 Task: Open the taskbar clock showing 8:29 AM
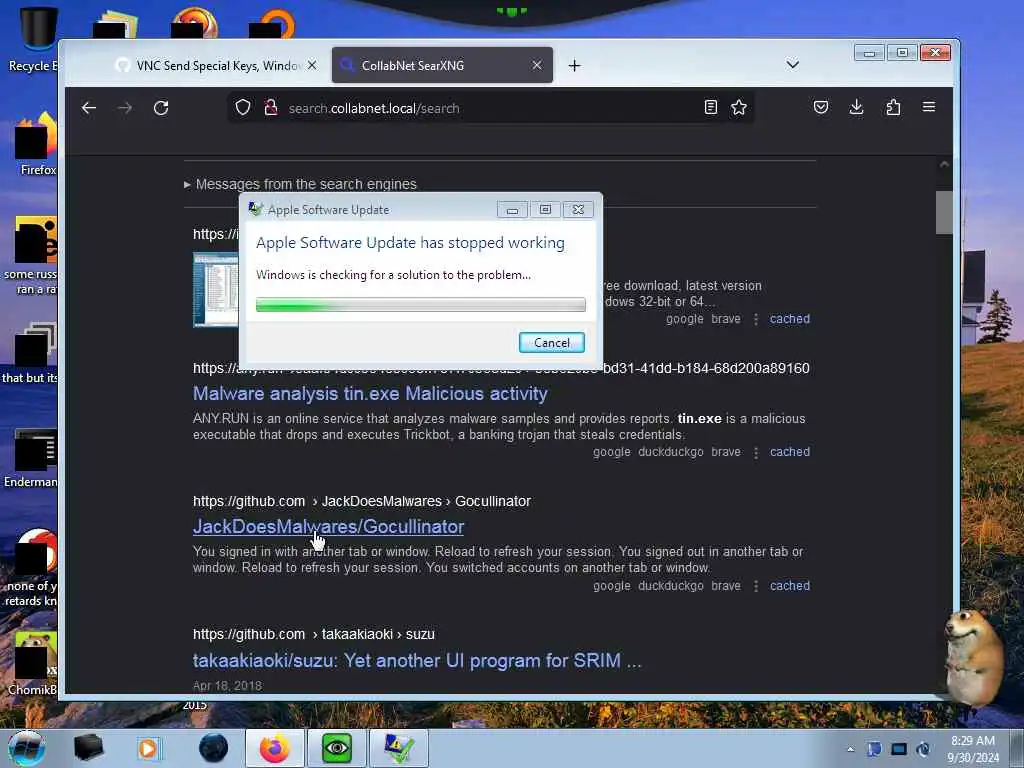972,749
